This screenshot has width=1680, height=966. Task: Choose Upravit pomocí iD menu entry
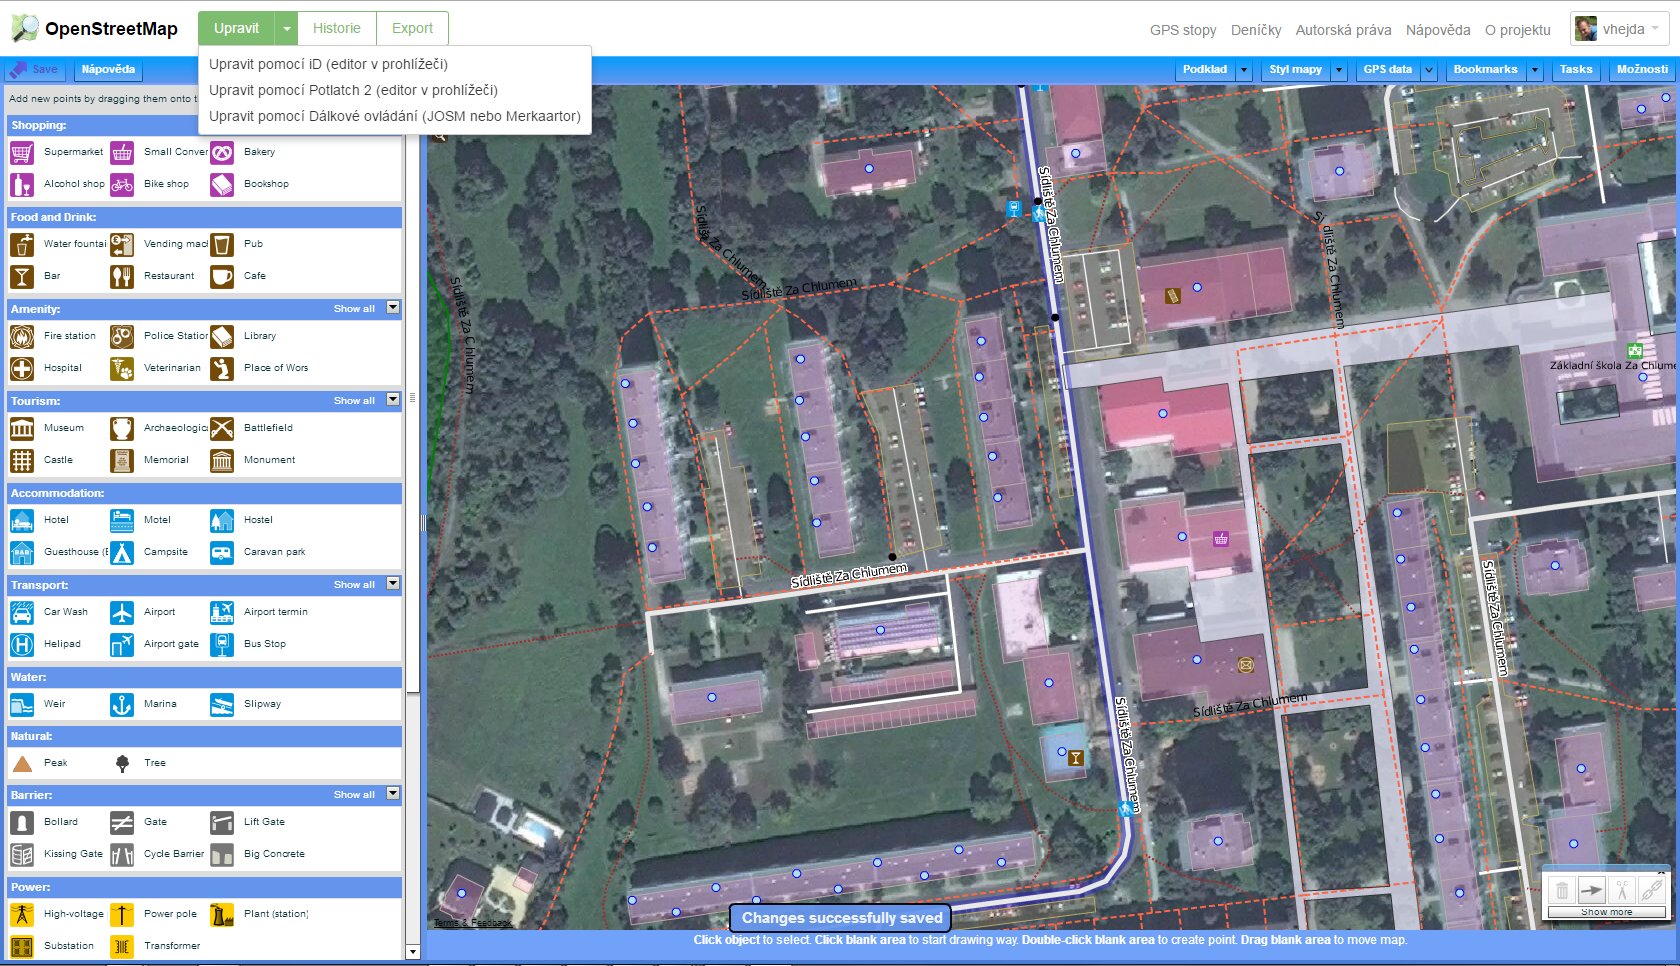[x=328, y=64]
